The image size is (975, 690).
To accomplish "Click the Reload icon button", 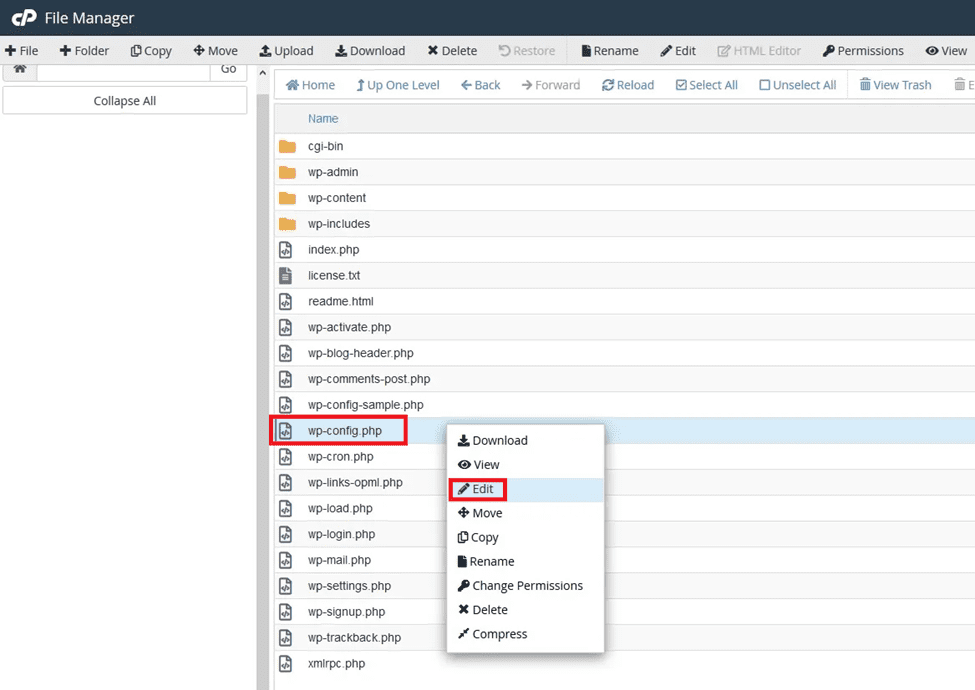I will [x=608, y=85].
